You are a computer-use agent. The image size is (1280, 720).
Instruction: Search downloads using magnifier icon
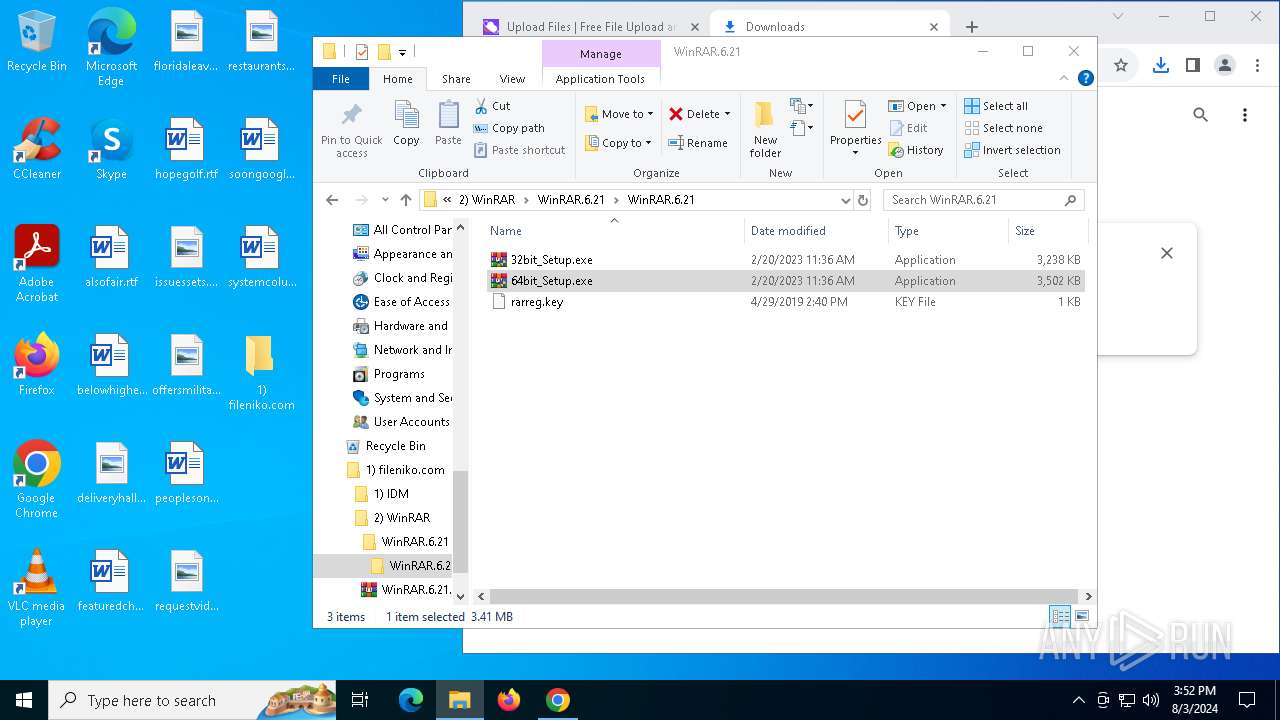[x=1201, y=115]
